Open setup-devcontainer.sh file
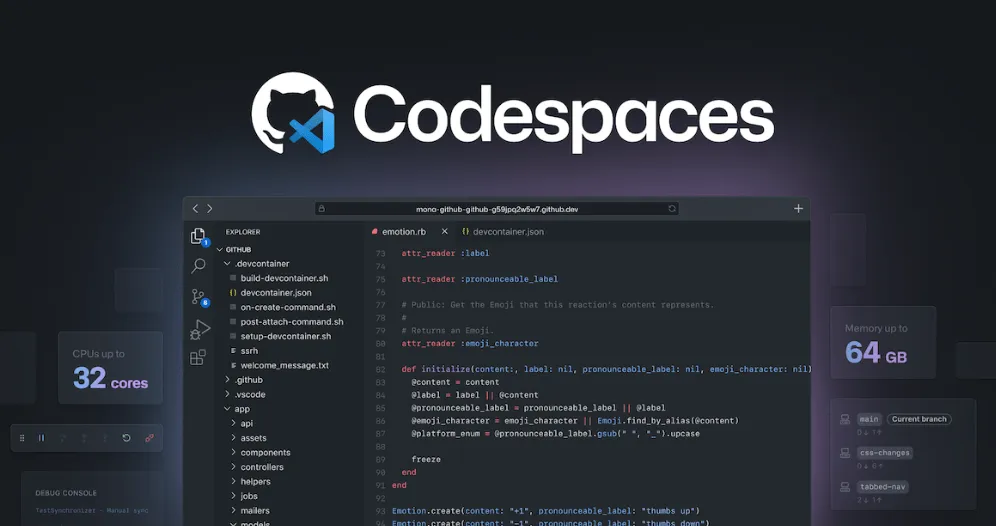This screenshot has width=996, height=526. pyautogui.click(x=286, y=337)
